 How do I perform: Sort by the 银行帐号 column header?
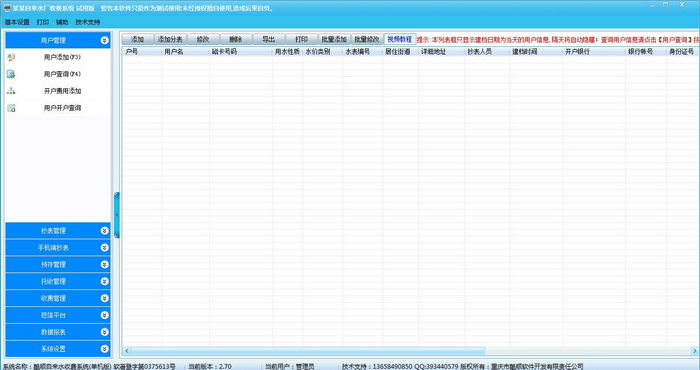pos(646,52)
